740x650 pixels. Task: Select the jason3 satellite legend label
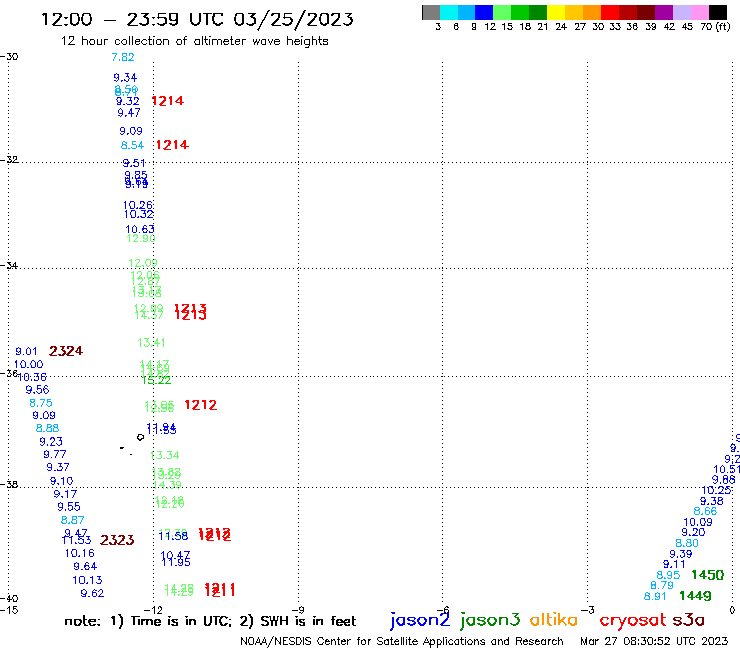coord(489,620)
